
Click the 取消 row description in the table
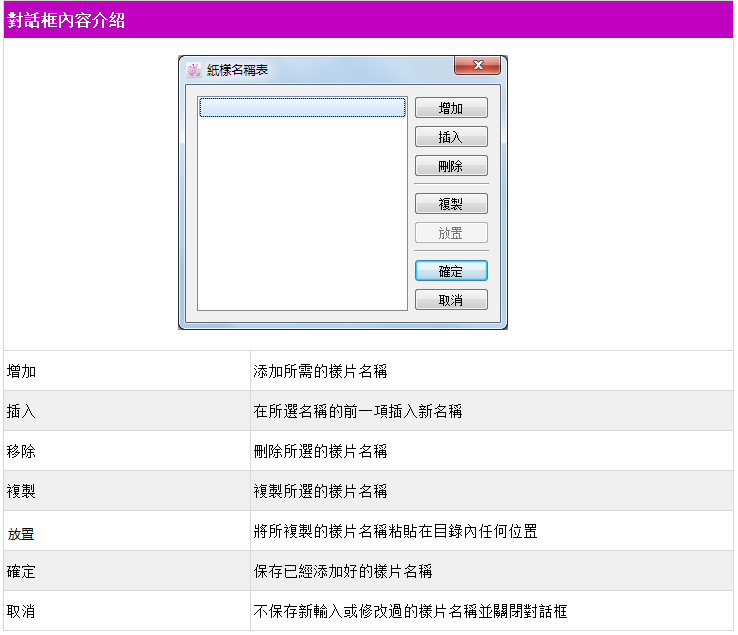411,611
